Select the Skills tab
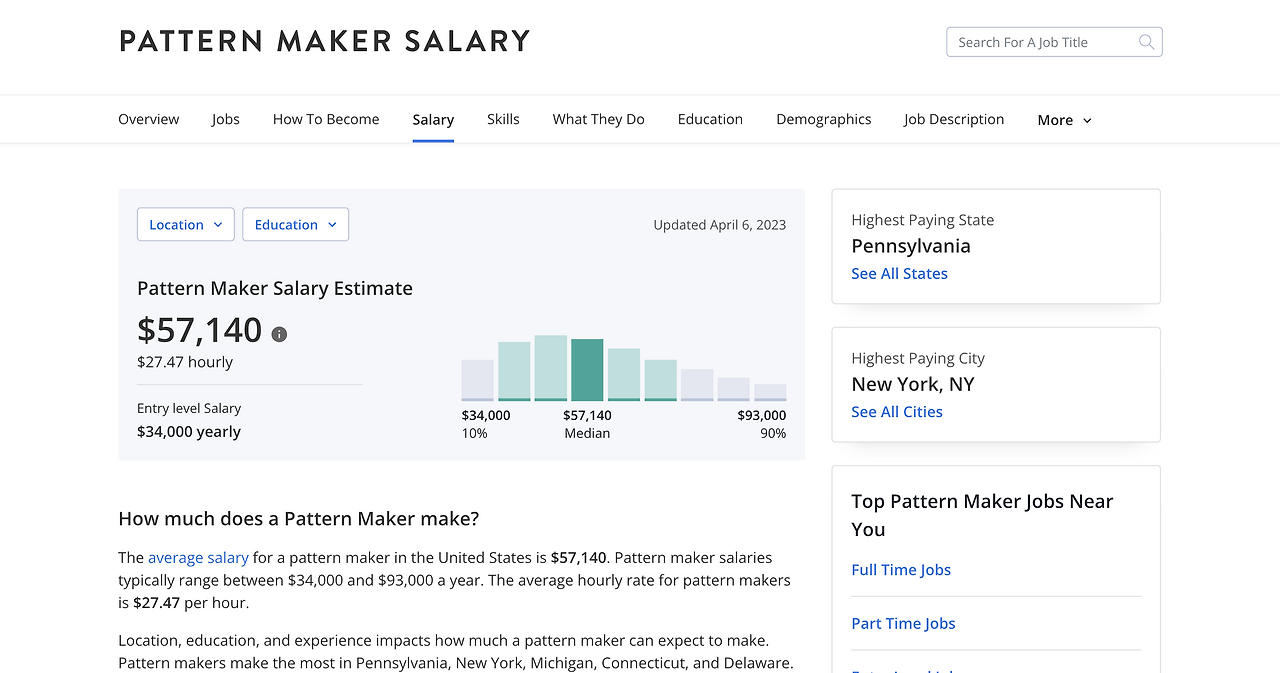Viewport: 1280px width, 673px height. point(503,119)
